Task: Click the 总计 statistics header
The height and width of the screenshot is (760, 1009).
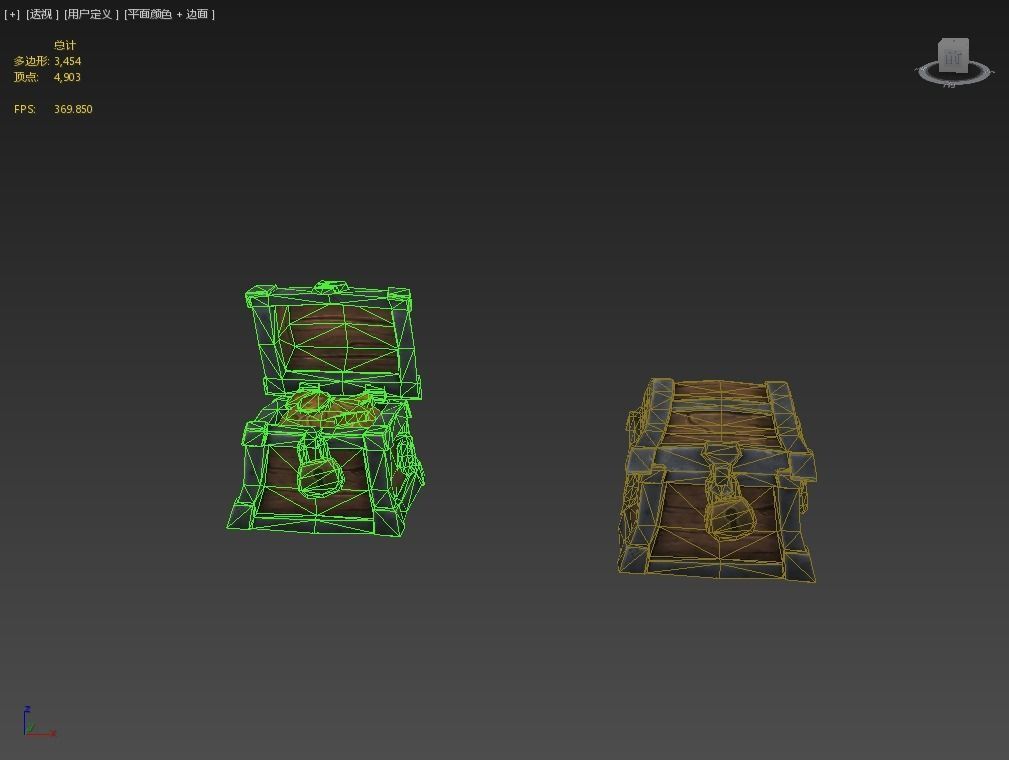Action: coord(64,45)
